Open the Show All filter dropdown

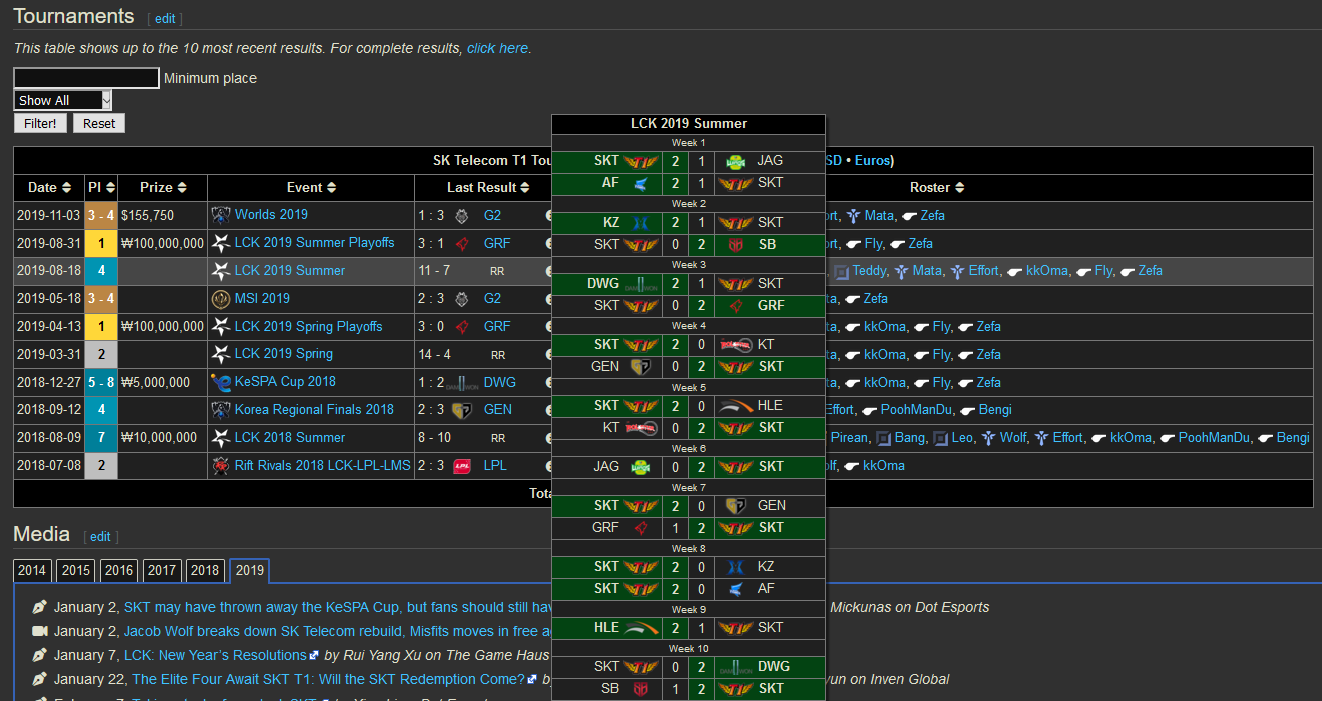[x=63, y=100]
